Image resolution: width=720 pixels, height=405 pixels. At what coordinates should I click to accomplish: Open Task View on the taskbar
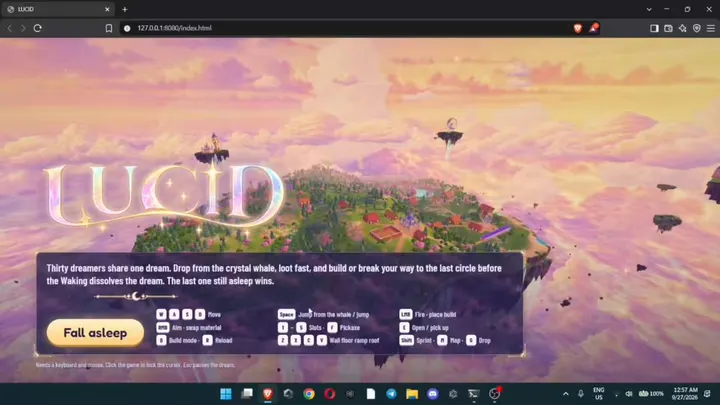pos(247,394)
